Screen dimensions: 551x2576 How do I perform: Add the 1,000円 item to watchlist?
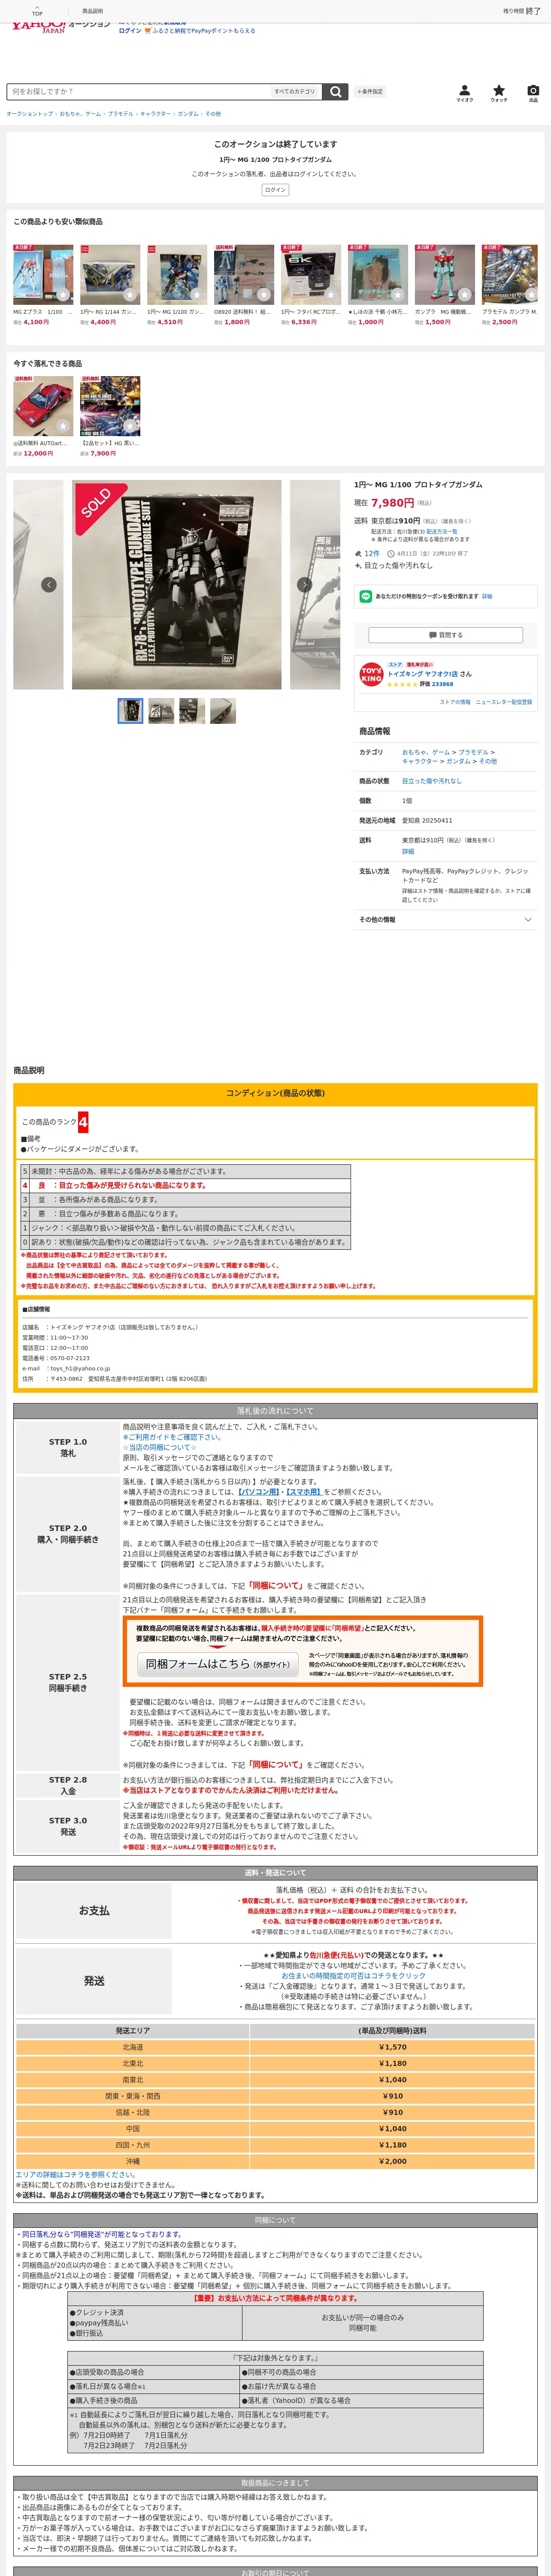[x=398, y=295]
